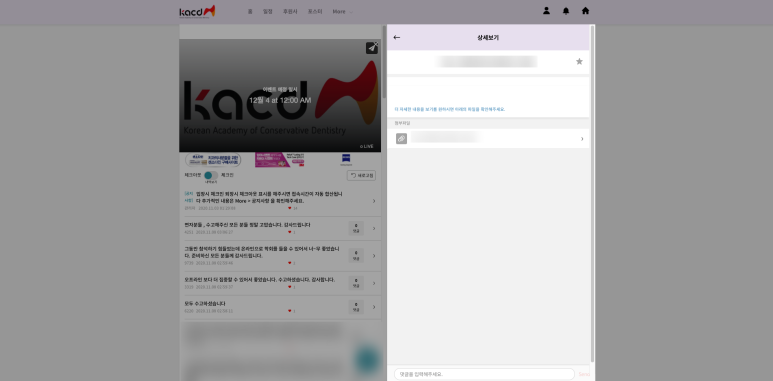
Task: Open the notifications bell icon
Action: point(566,11)
